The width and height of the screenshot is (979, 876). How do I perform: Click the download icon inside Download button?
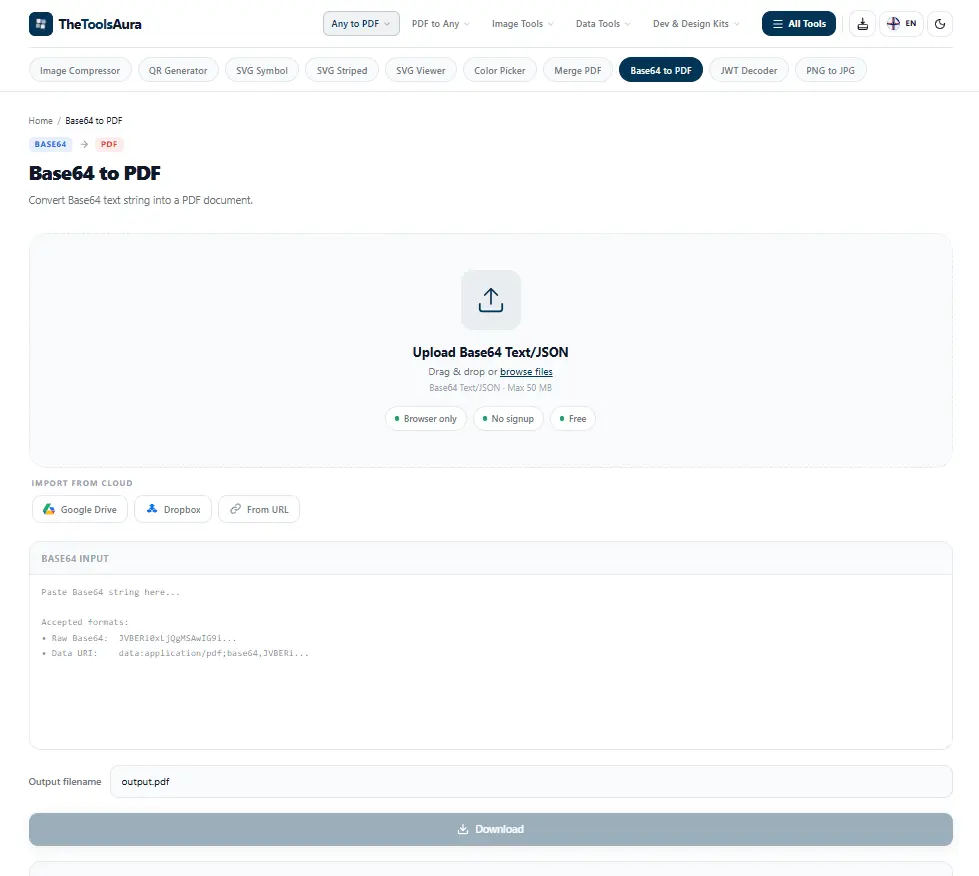463,829
